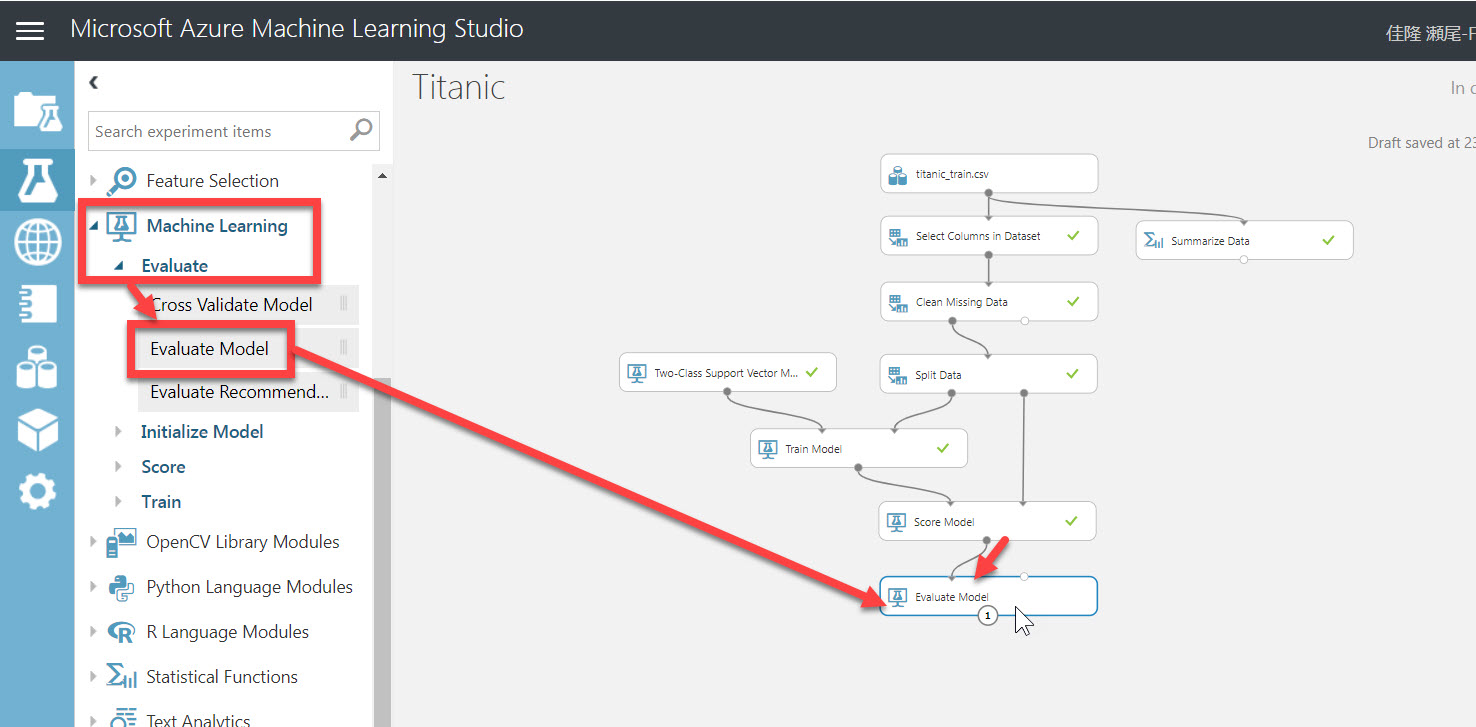
Task: Click Evaluate Model output port labeled 1
Action: 987,616
